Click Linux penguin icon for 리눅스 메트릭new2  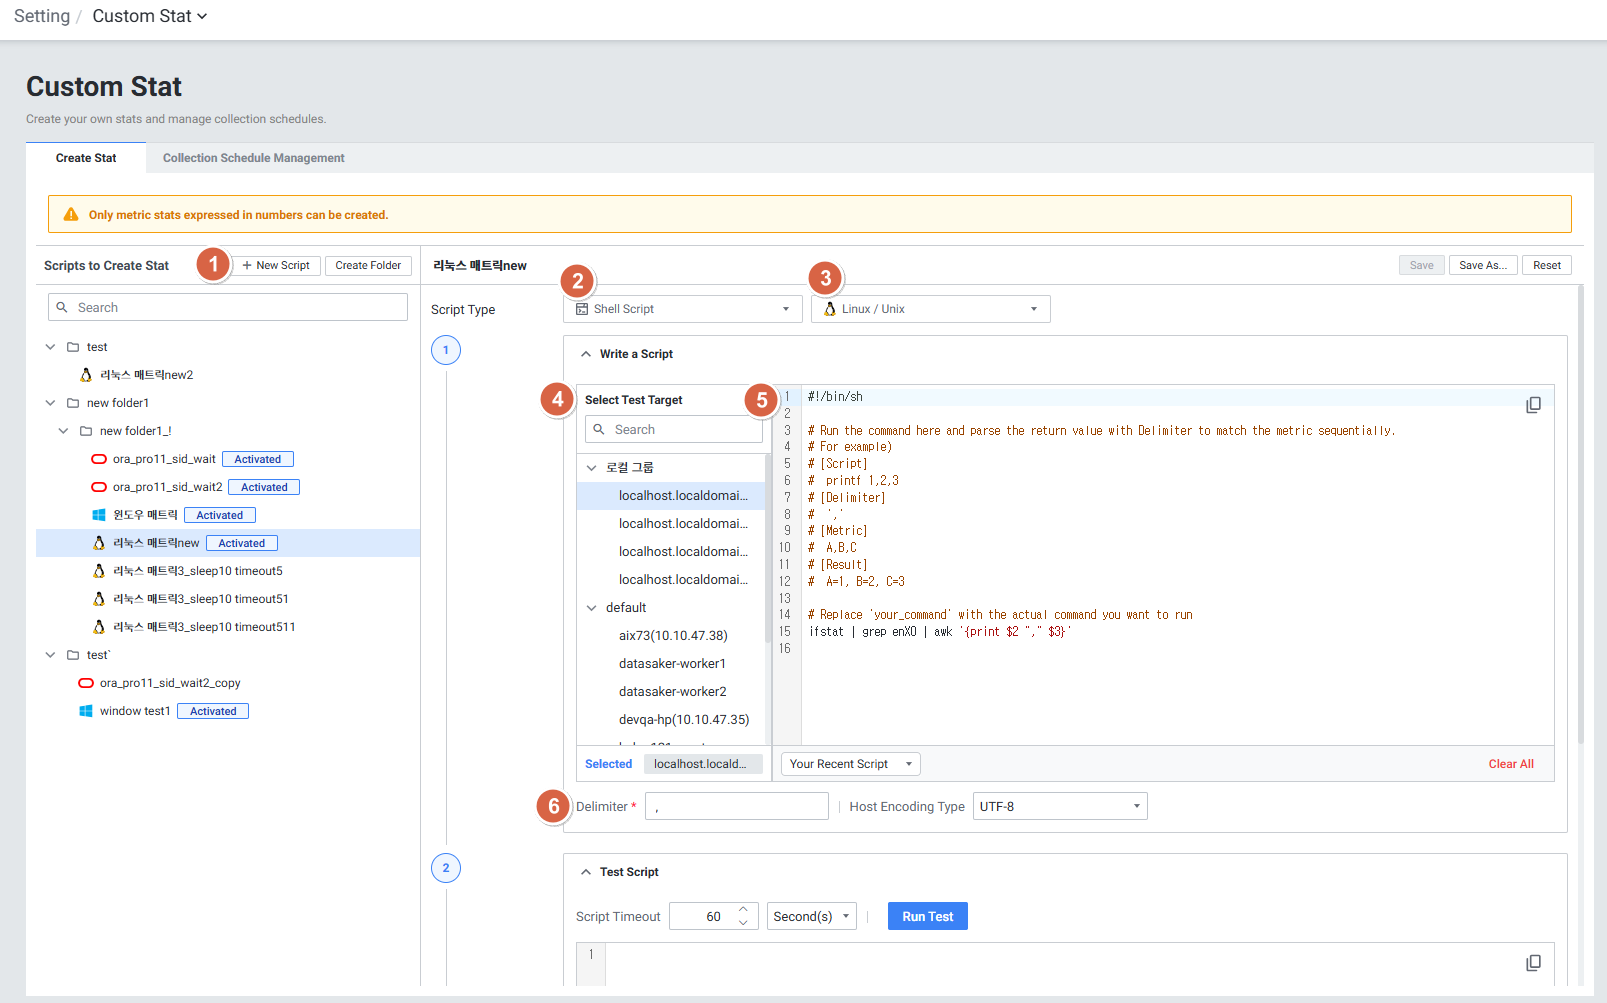pyautogui.click(x=86, y=375)
